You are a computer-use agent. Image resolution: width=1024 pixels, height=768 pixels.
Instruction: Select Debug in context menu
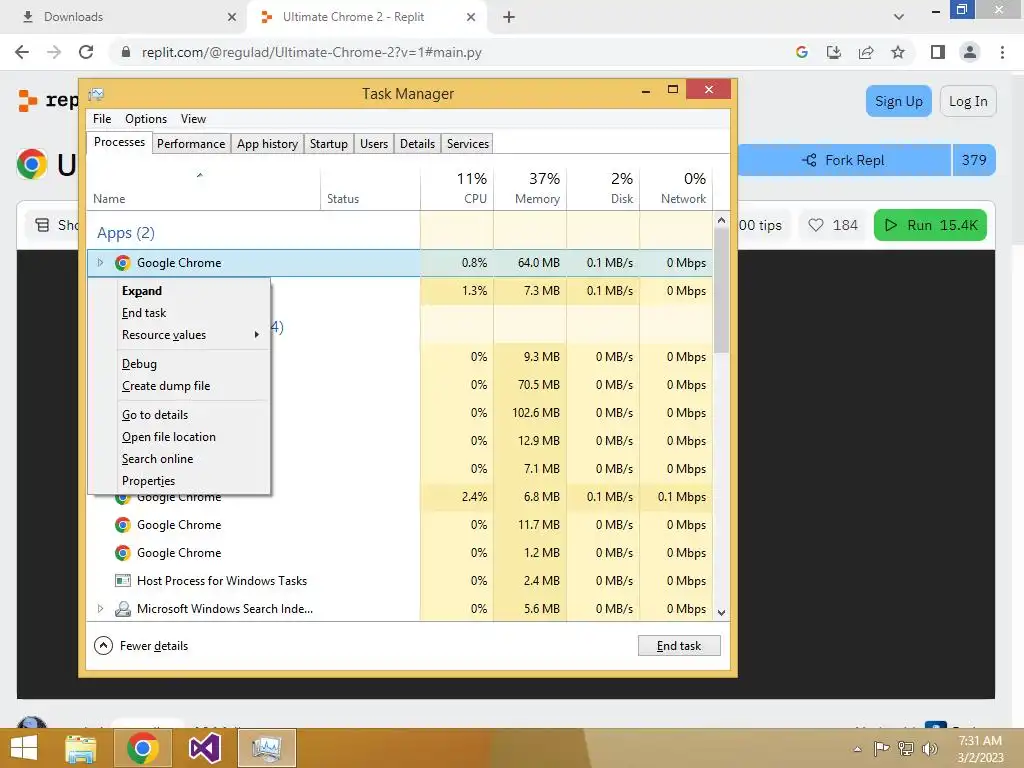[x=179, y=364]
